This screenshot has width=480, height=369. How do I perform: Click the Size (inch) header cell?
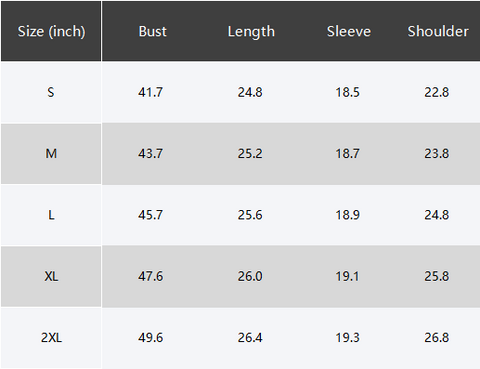coord(51,31)
